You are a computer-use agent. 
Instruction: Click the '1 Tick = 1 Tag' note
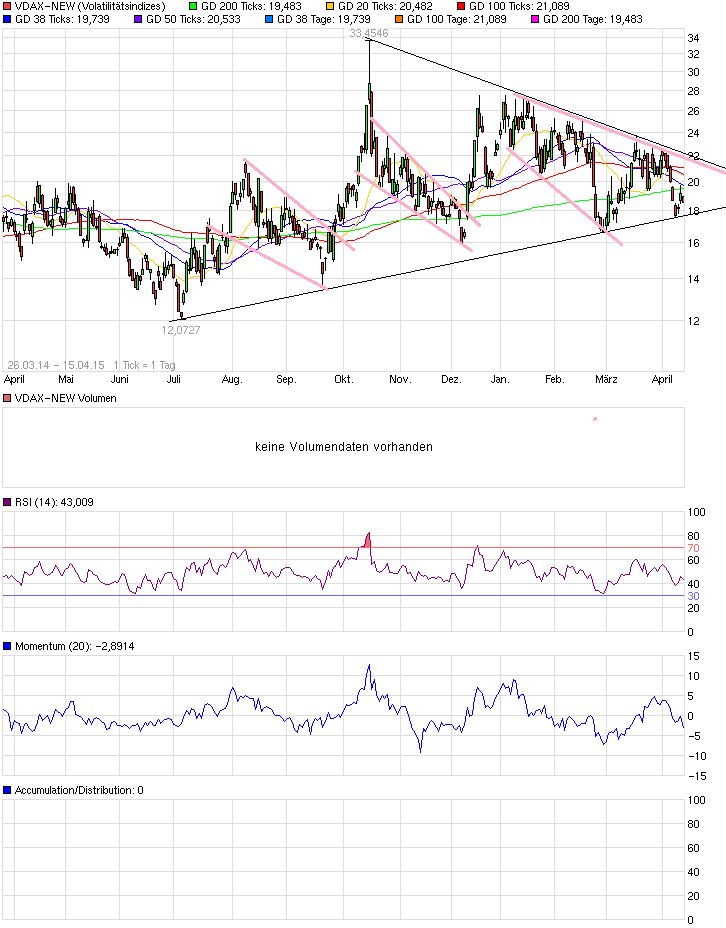point(145,365)
